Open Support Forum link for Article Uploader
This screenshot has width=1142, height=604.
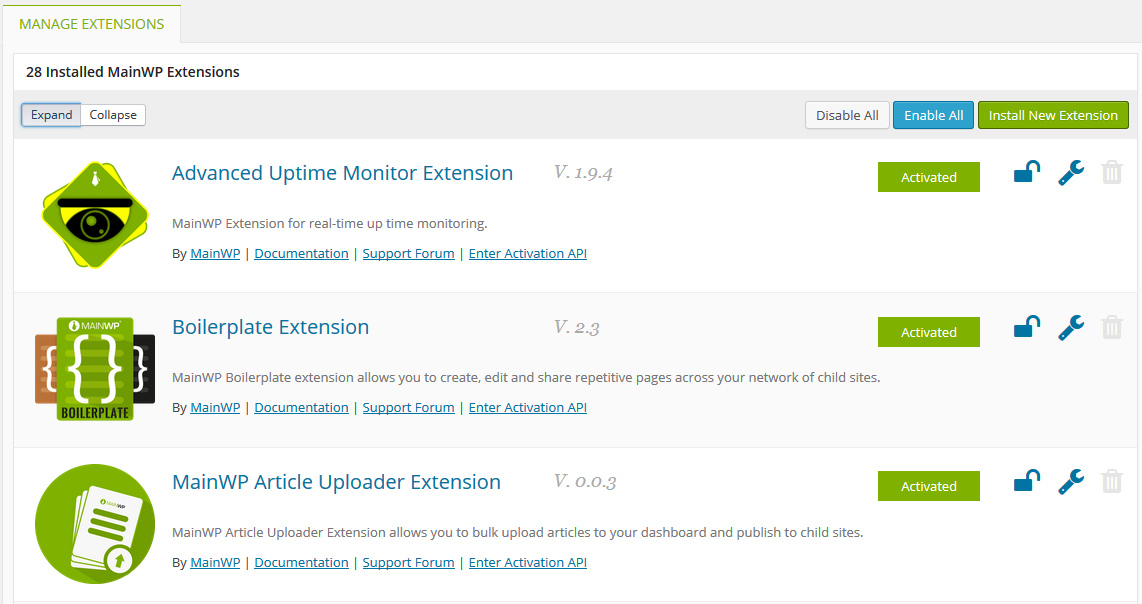(x=409, y=562)
